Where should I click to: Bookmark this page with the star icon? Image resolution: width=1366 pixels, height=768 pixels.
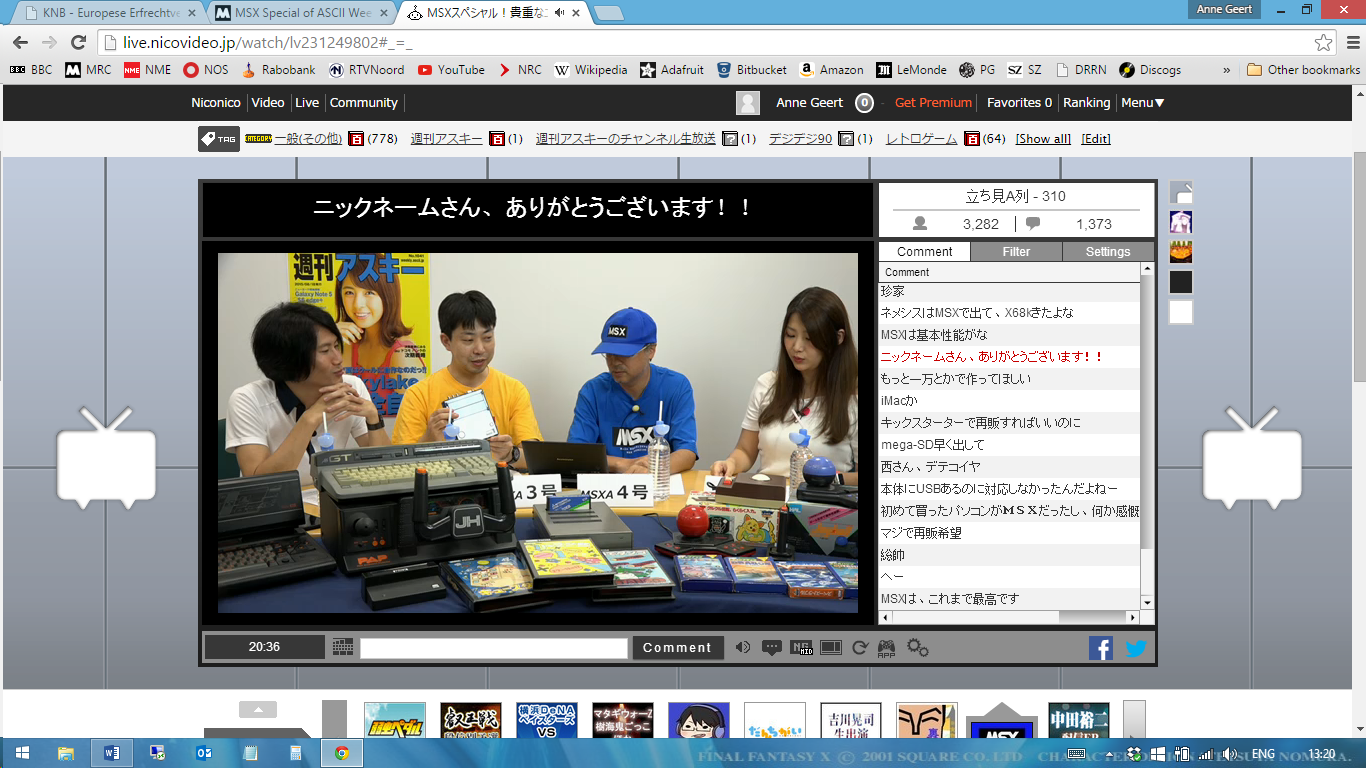click(x=1323, y=42)
